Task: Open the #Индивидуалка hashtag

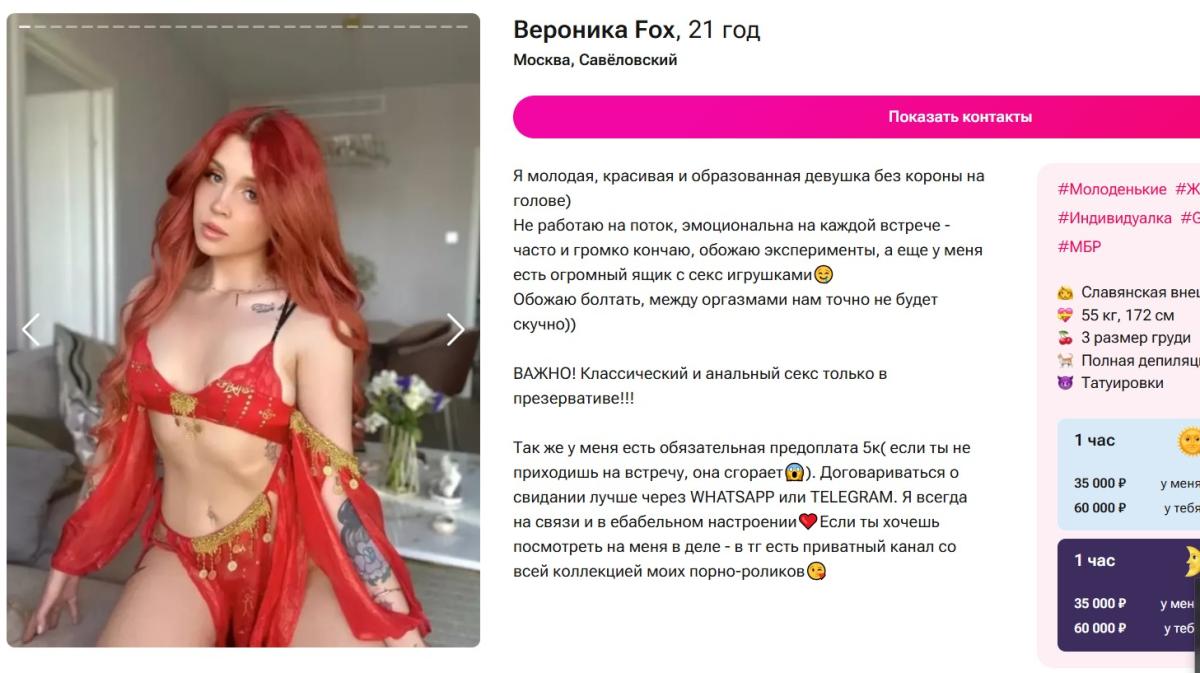Action: [1114, 218]
